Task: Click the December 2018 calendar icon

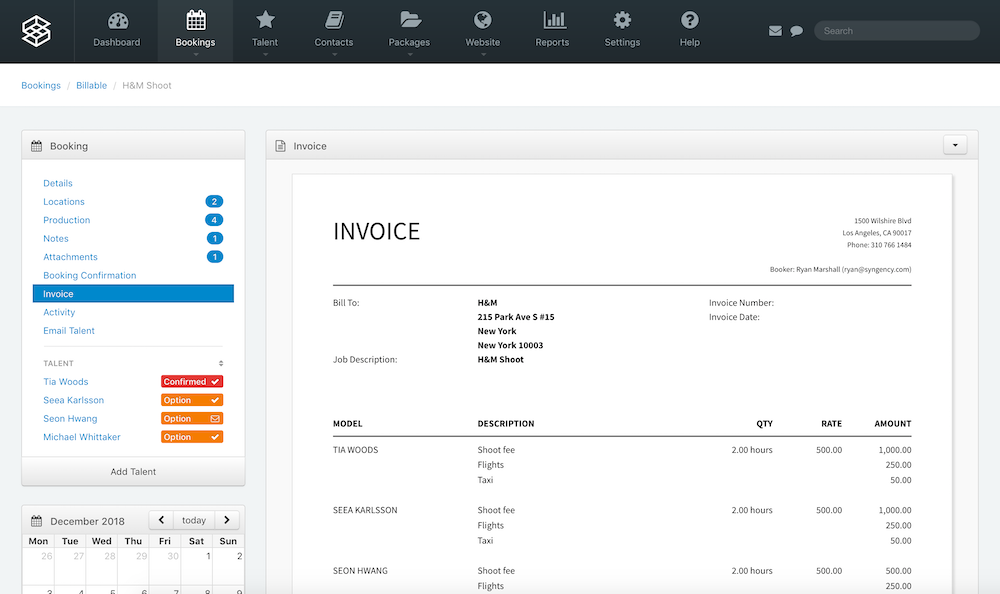Action: (36, 521)
